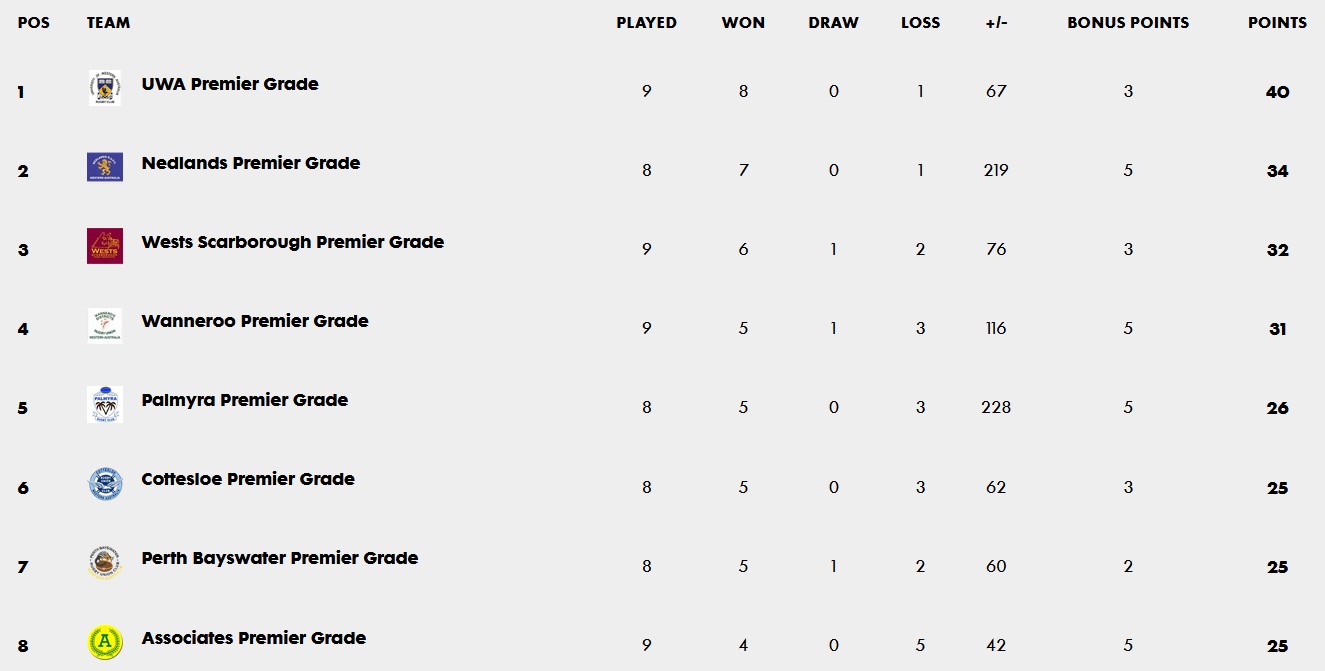Click the Associates green A logo
The height and width of the screenshot is (671, 1325).
click(x=105, y=642)
